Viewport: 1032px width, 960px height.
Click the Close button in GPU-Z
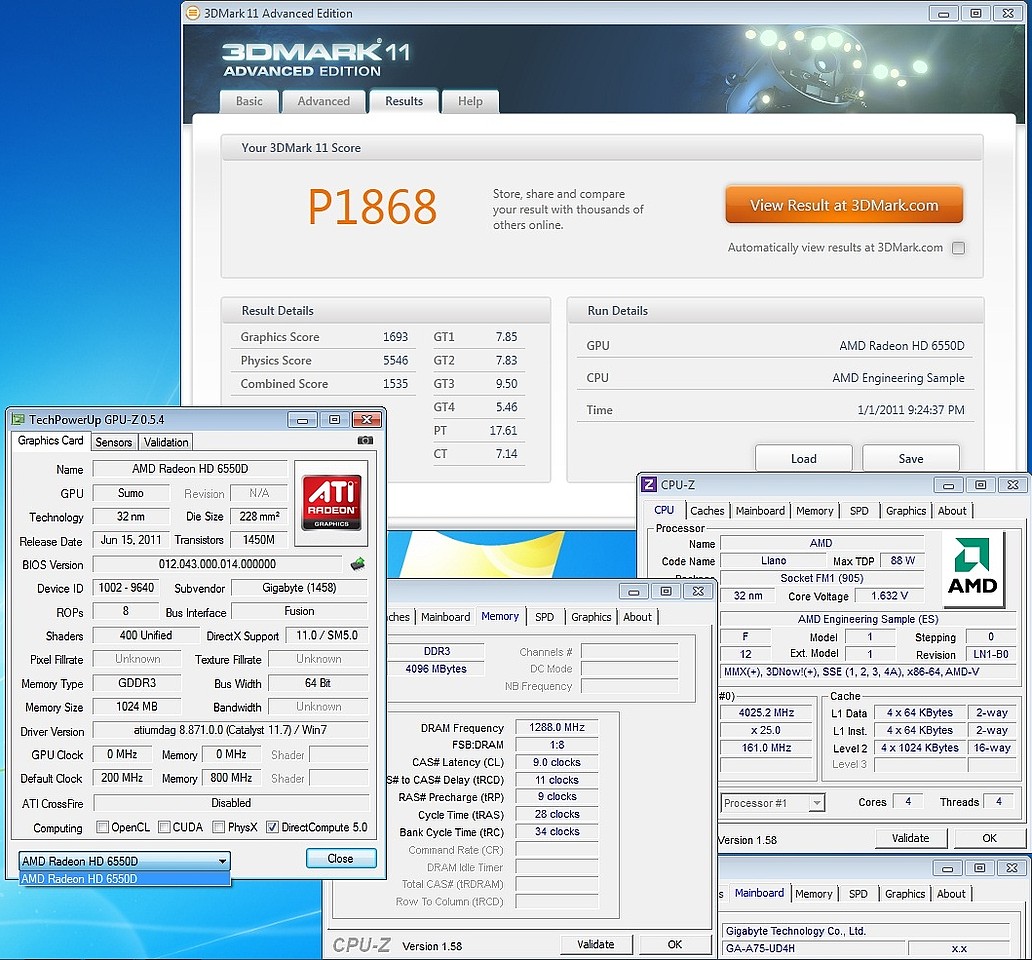pos(341,858)
